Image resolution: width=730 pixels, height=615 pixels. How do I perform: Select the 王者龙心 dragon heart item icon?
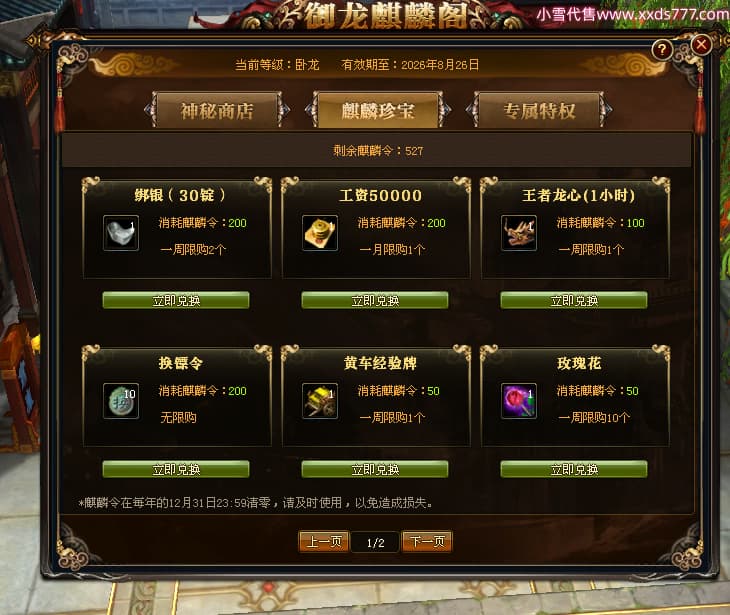(519, 233)
